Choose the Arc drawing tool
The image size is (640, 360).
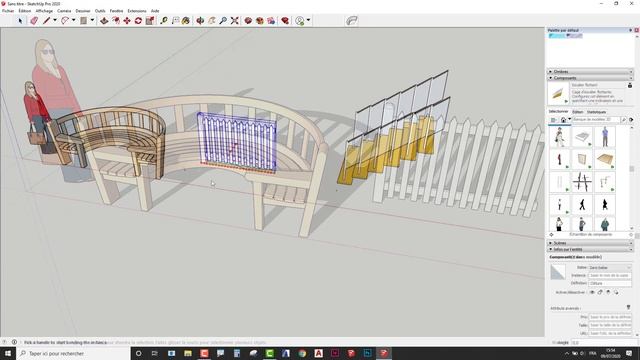65,21
